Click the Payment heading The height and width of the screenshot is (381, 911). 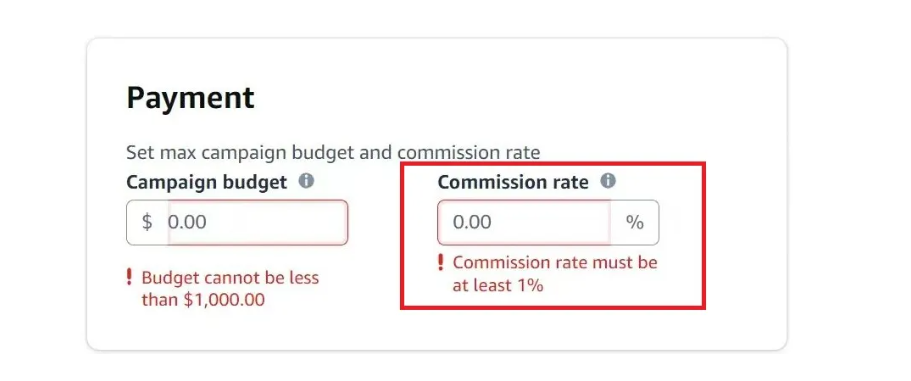190,98
